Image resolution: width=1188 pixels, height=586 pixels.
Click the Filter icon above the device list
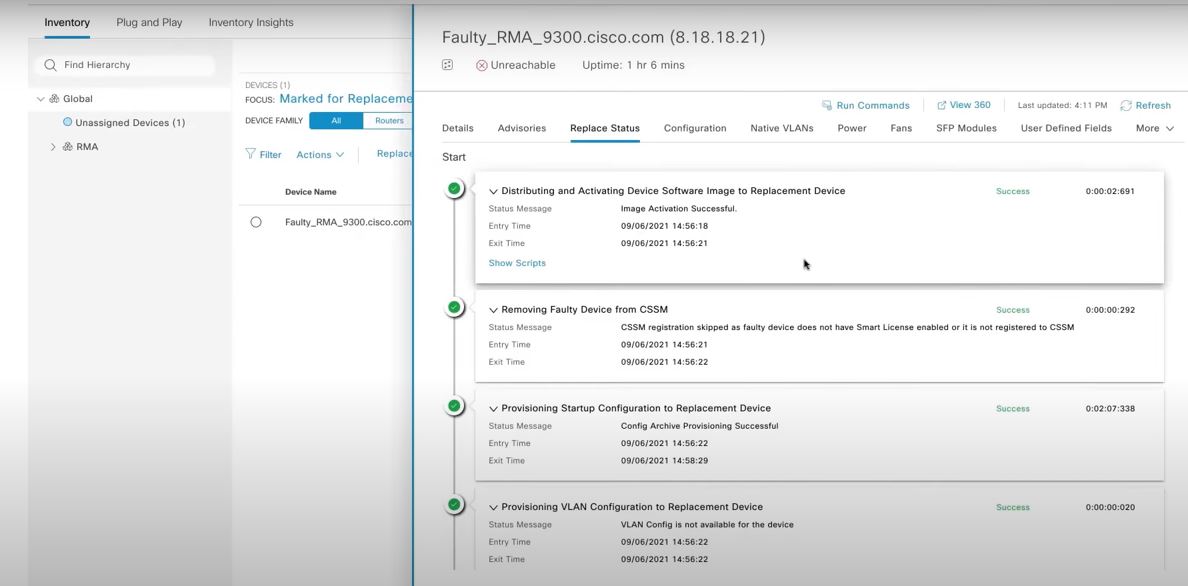[x=248, y=154]
